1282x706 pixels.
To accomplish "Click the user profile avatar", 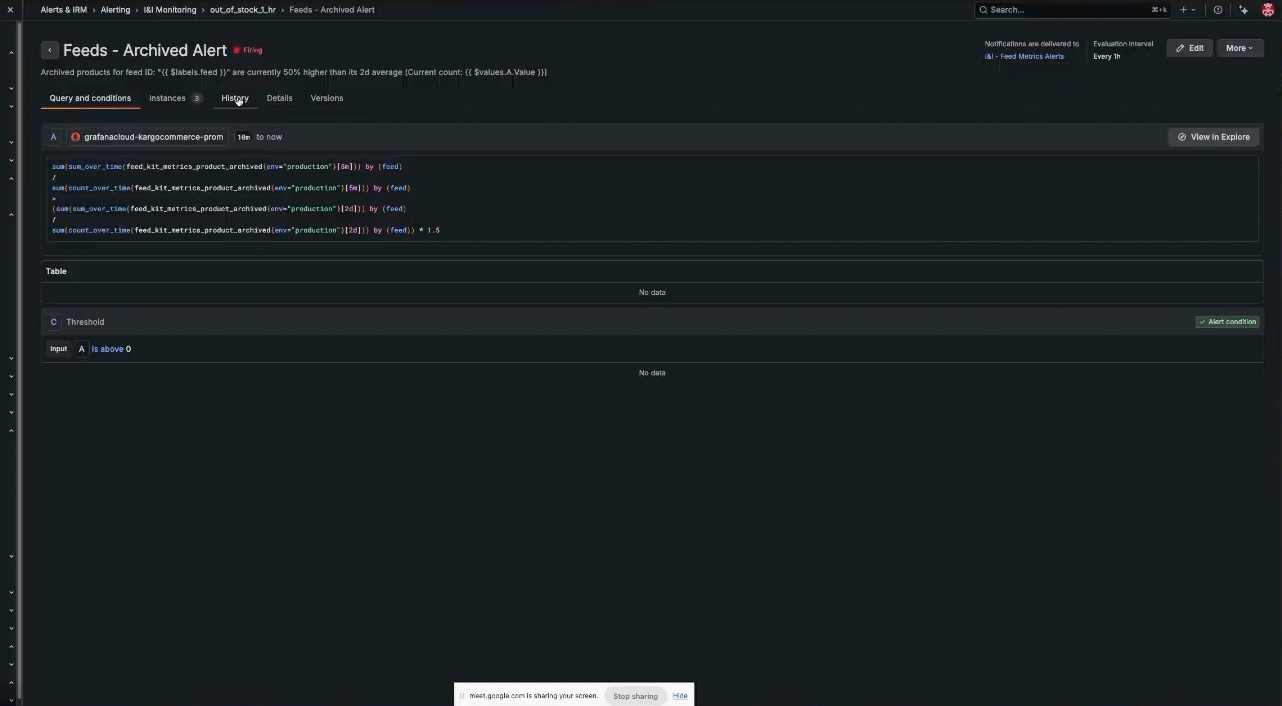I will tap(1267, 9).
